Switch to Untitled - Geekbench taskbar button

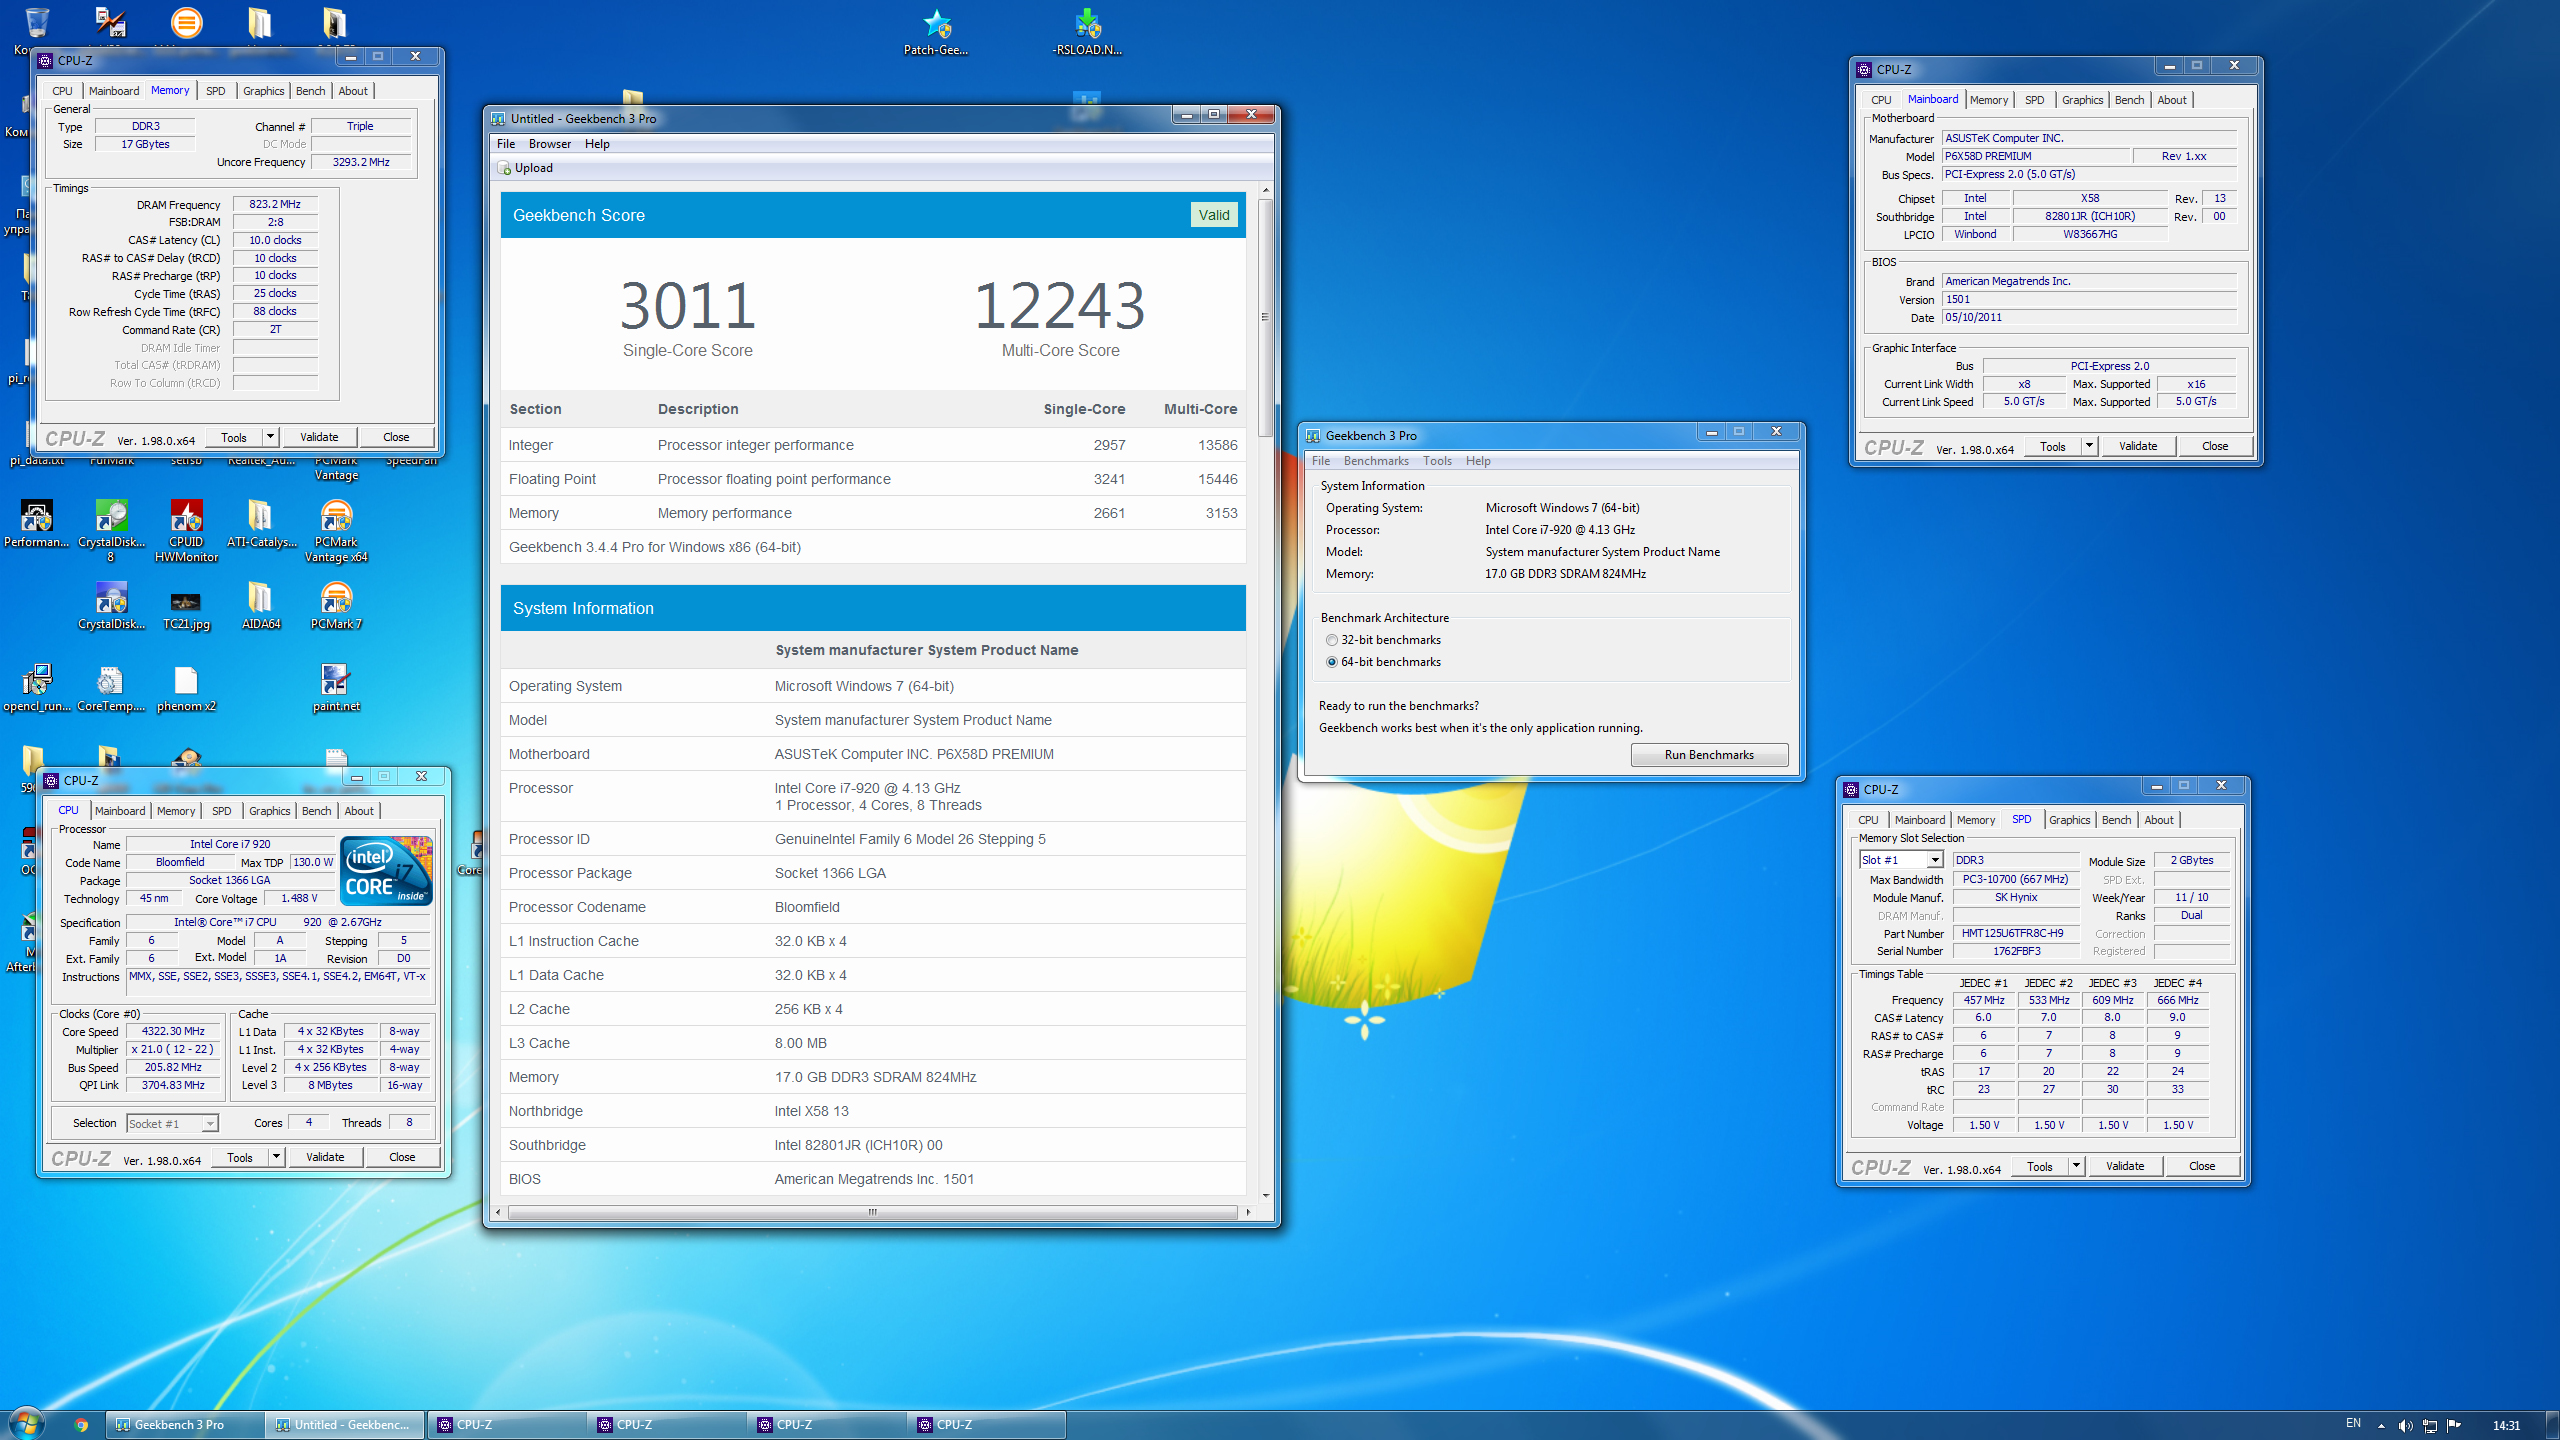pos(346,1425)
